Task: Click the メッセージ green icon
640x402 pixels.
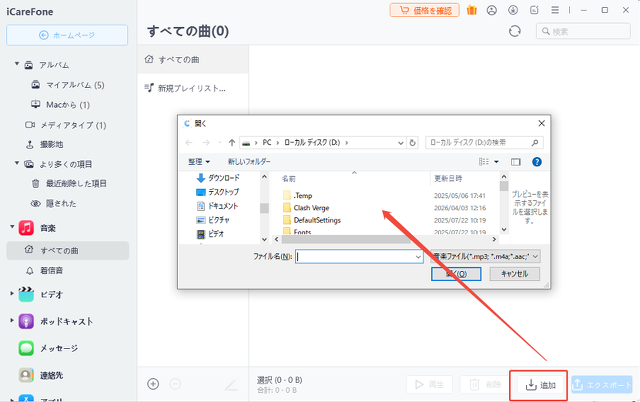Action: click(26, 348)
